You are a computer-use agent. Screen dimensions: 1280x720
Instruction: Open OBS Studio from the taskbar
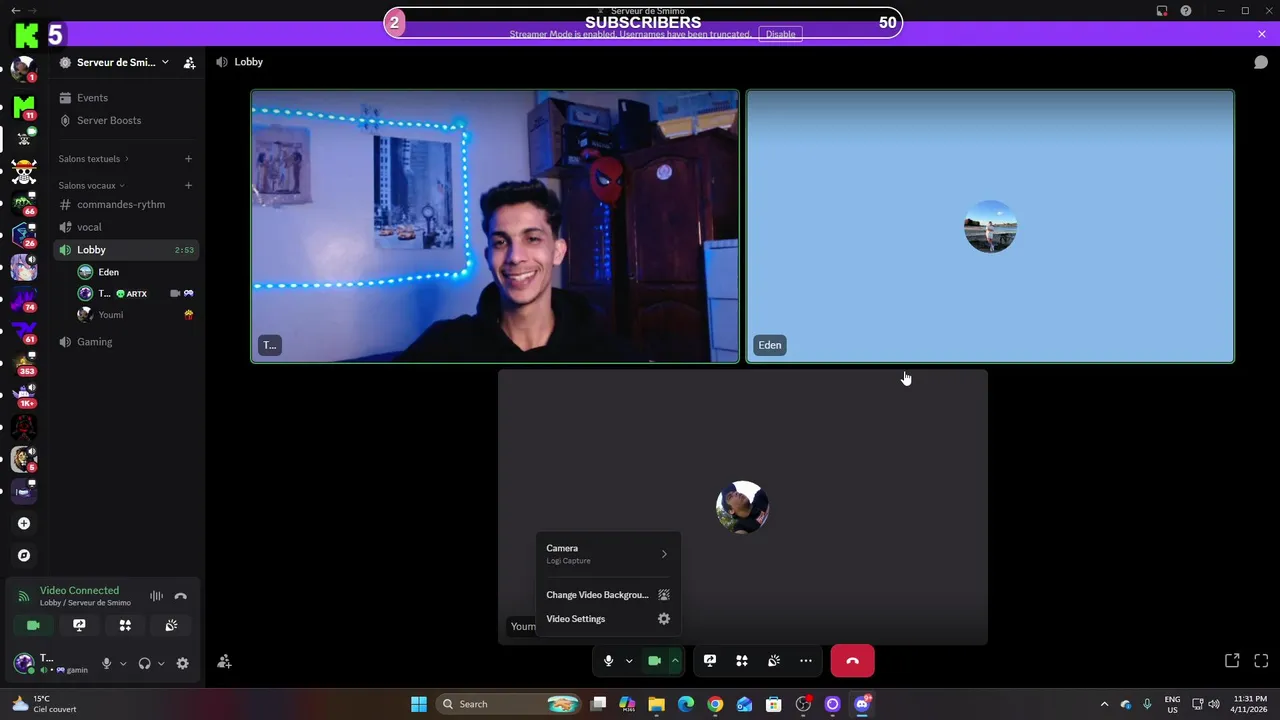coord(803,704)
